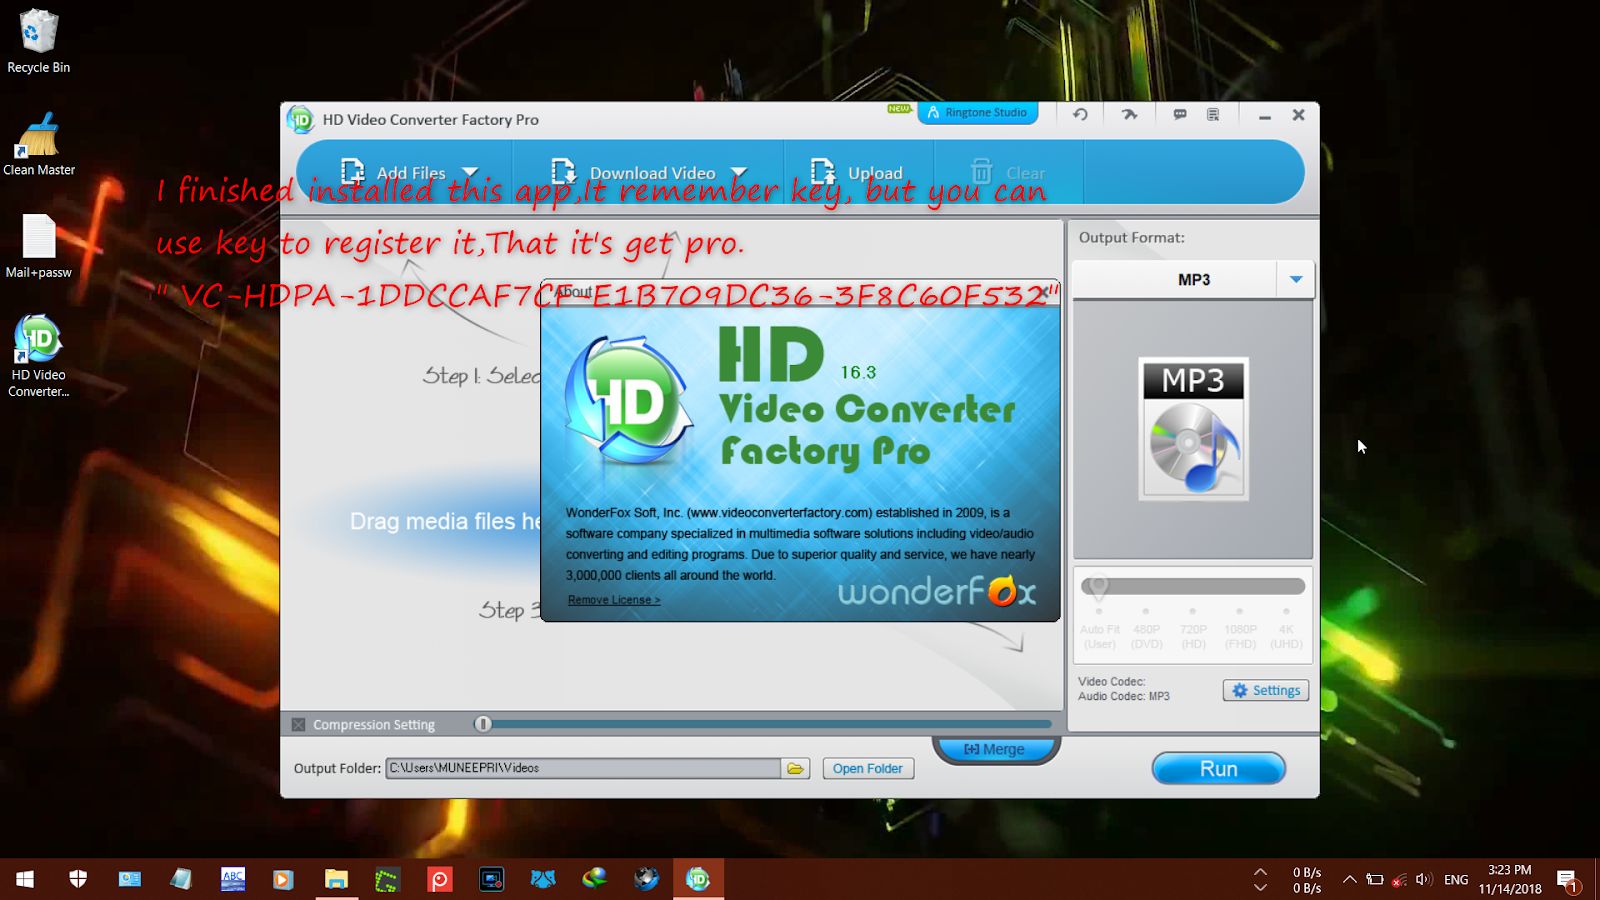
Task: Toggle the Compression Setting checkbox
Action: coord(298,724)
